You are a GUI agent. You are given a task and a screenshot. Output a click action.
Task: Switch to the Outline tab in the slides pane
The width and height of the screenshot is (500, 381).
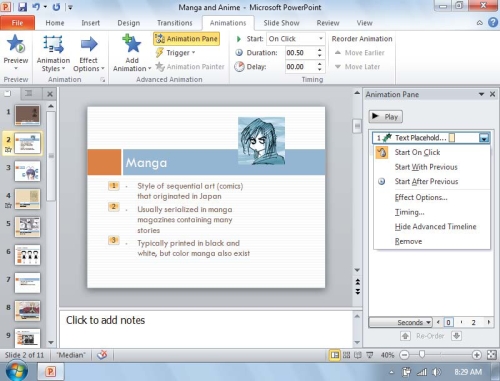pyautogui.click(x=29, y=94)
